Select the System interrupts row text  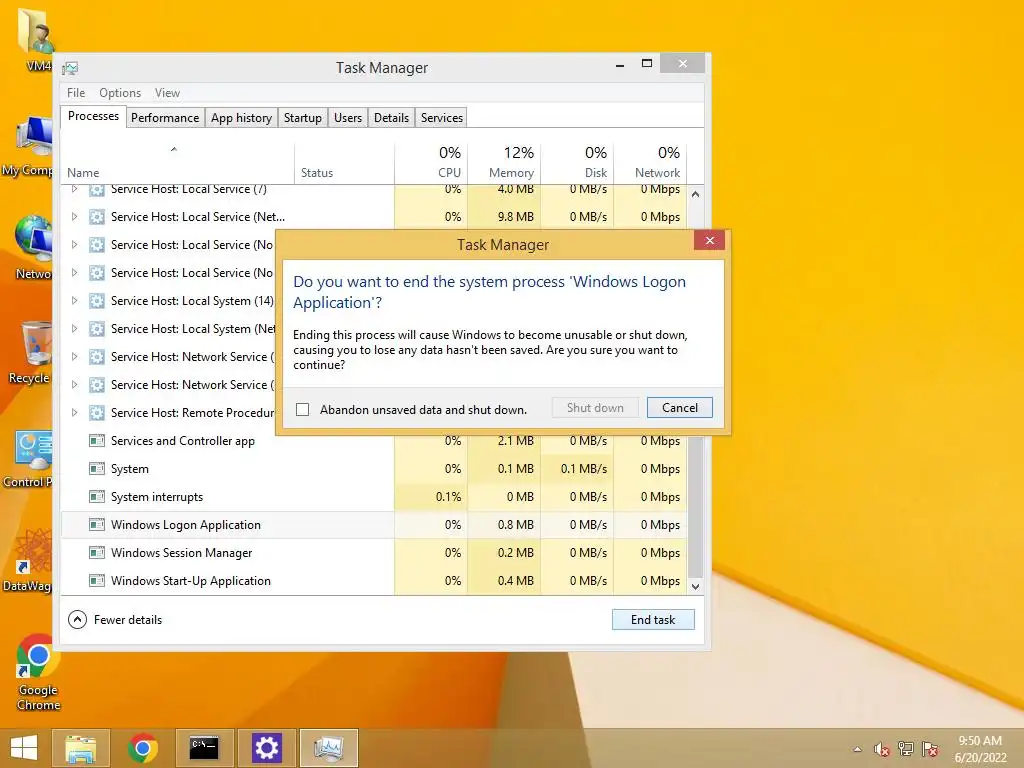tap(157, 497)
